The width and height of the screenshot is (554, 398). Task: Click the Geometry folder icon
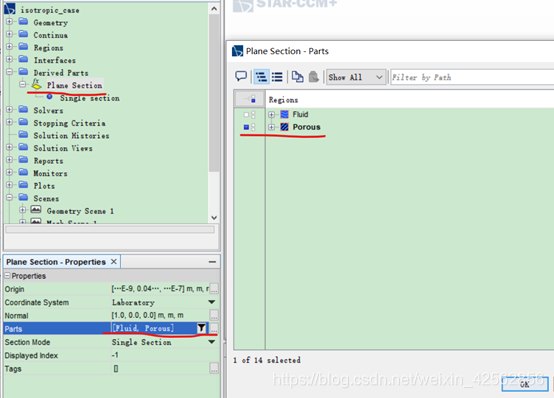click(23, 22)
